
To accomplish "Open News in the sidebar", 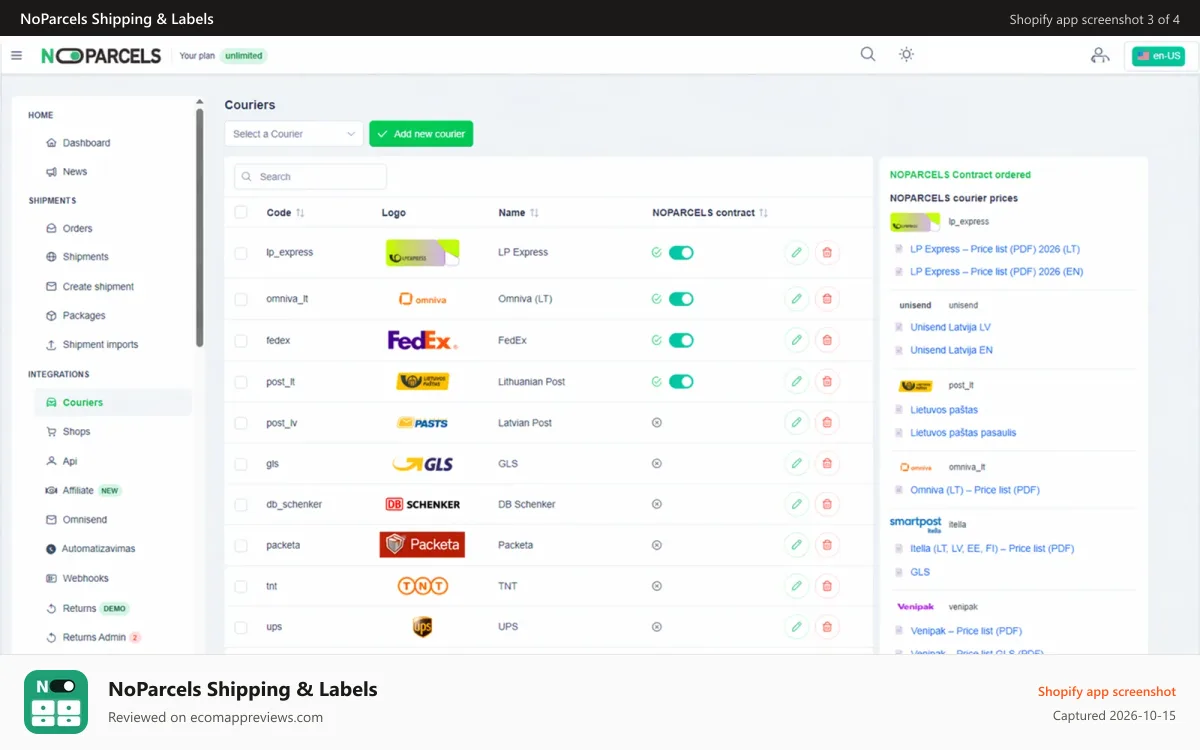I will click(75, 172).
